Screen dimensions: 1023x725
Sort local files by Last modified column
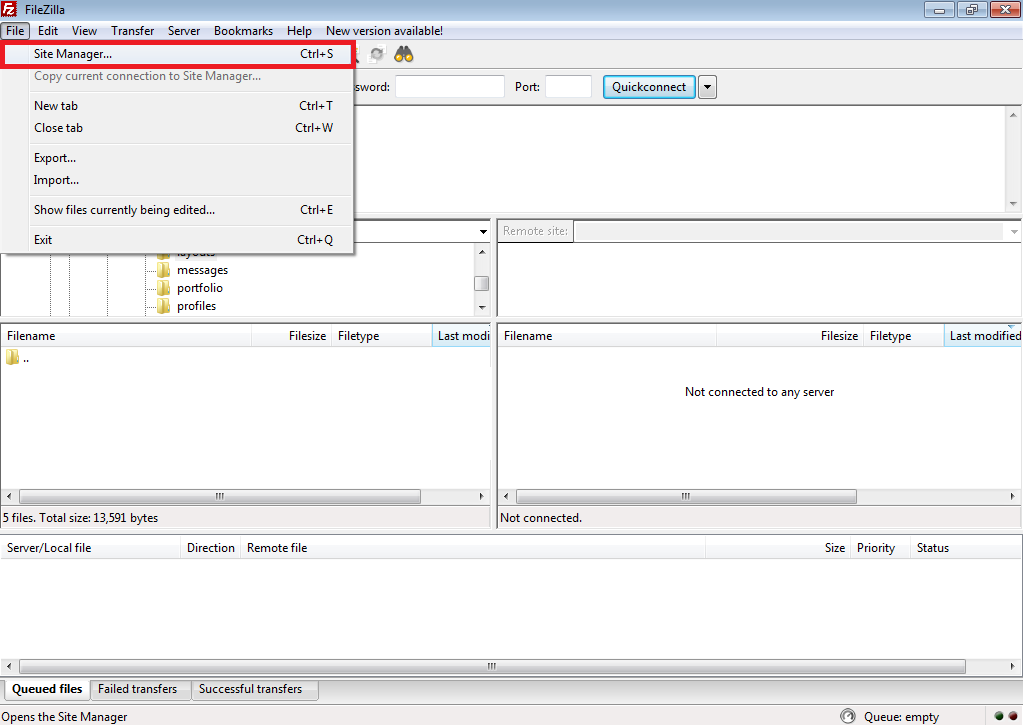point(461,336)
